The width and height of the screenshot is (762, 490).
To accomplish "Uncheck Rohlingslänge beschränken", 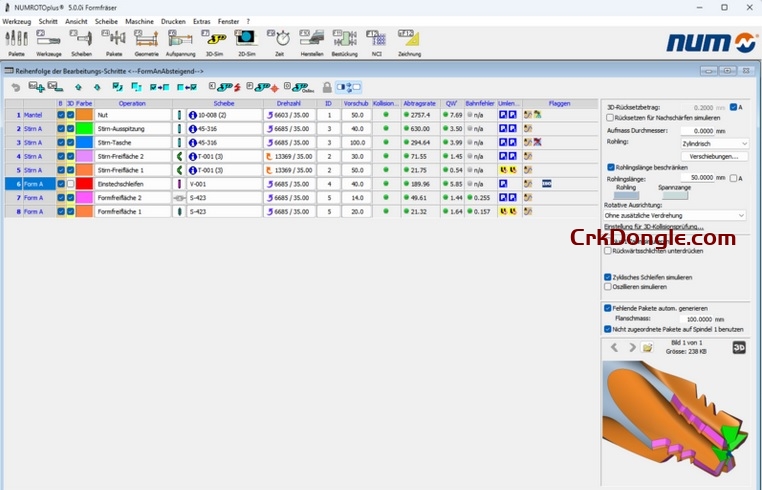I will (611, 167).
